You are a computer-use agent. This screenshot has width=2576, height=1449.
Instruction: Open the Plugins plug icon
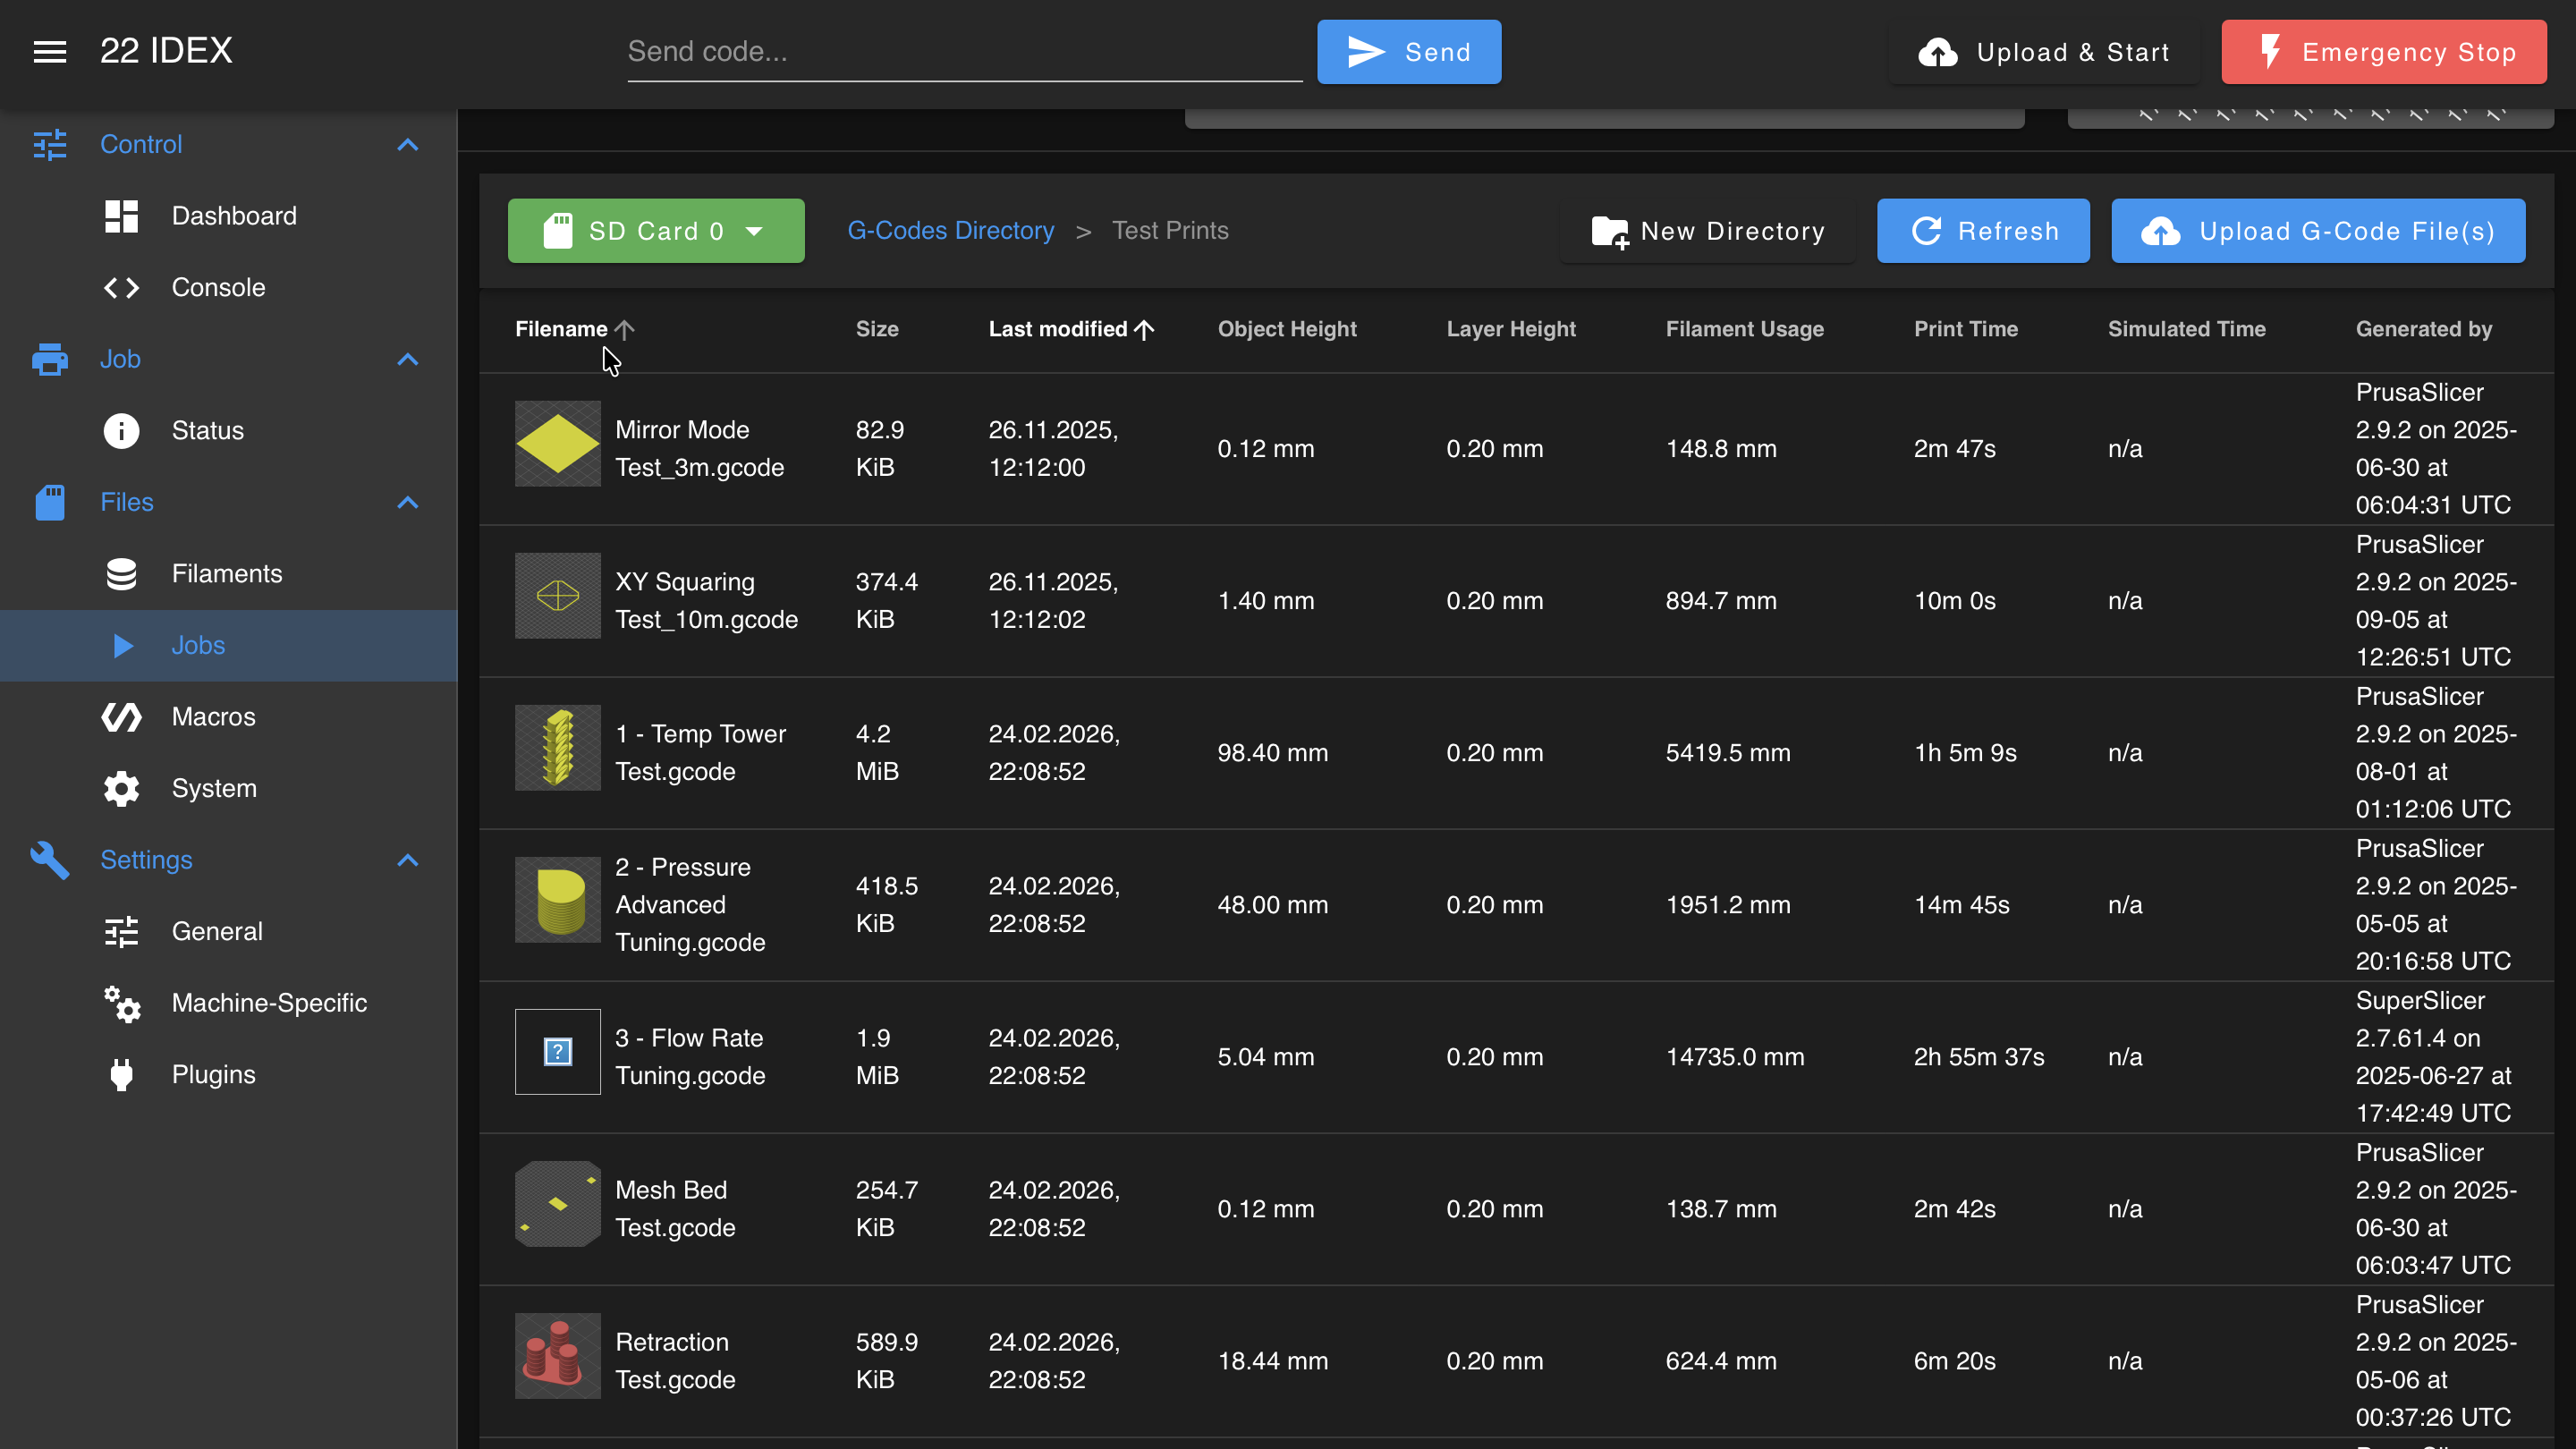click(x=121, y=1075)
